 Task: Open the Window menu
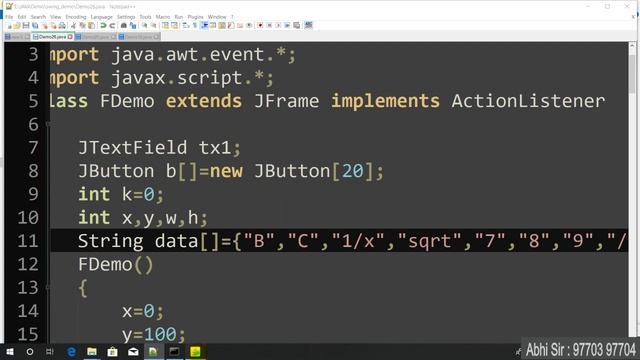click(217, 17)
